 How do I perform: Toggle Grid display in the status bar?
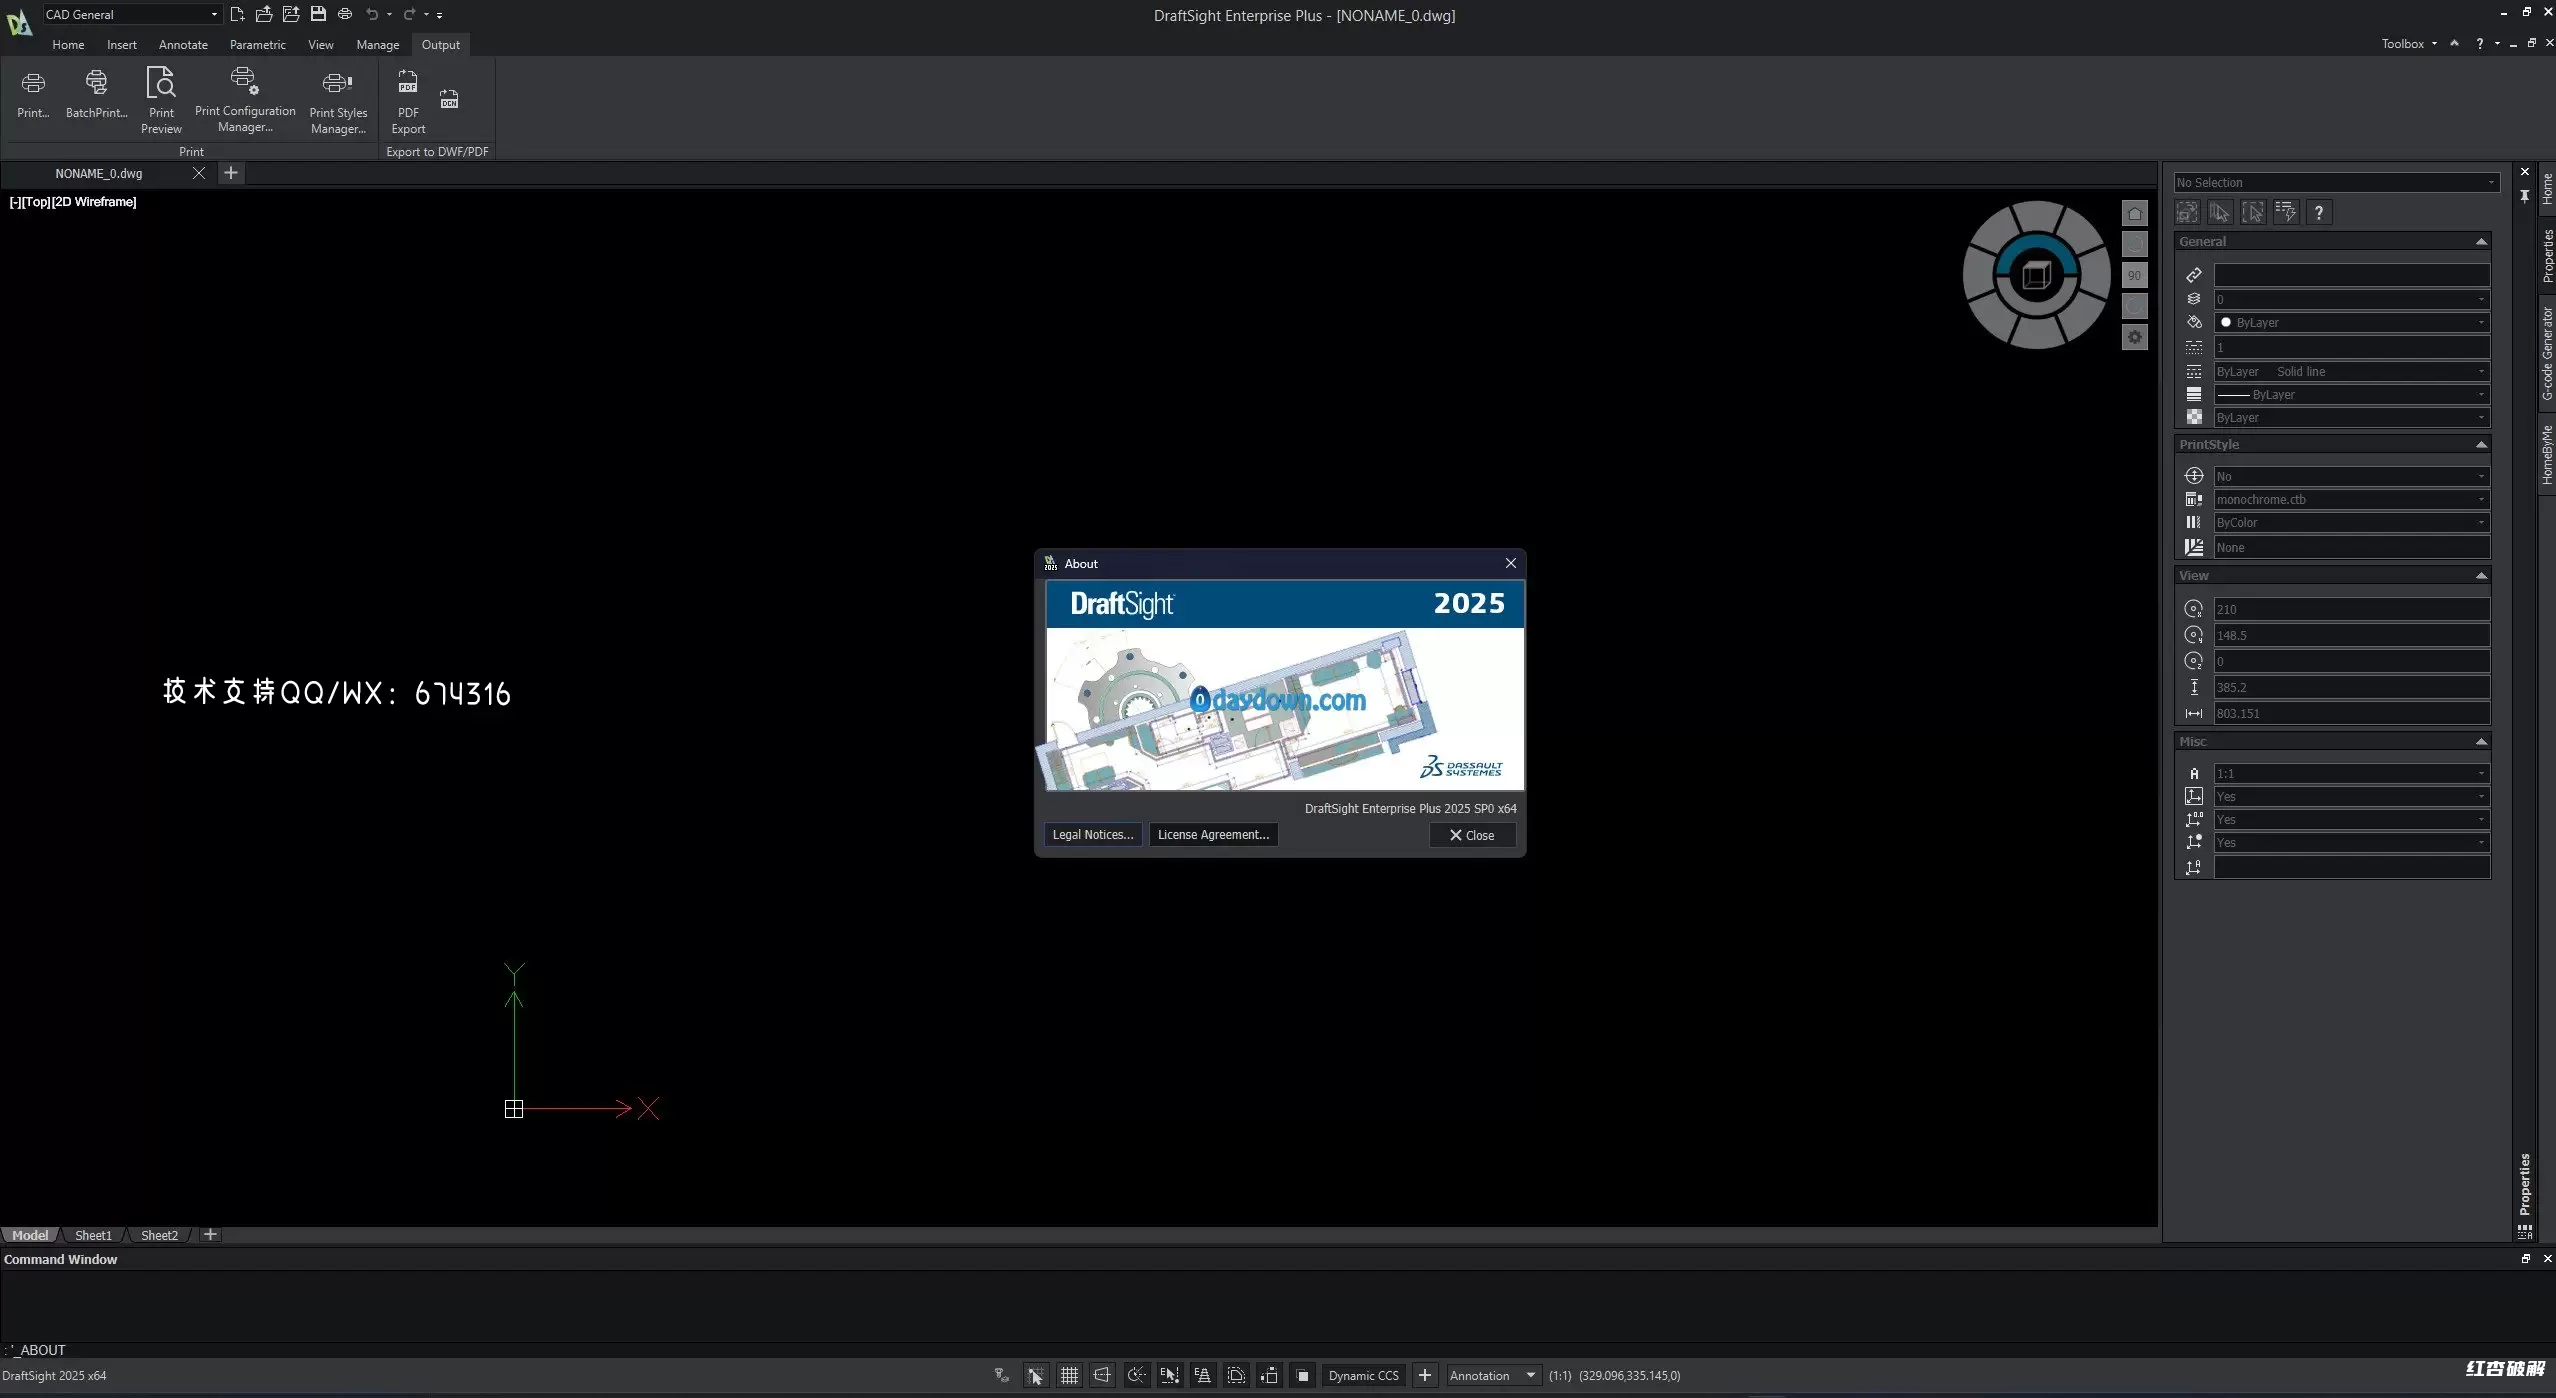pos(1069,1375)
